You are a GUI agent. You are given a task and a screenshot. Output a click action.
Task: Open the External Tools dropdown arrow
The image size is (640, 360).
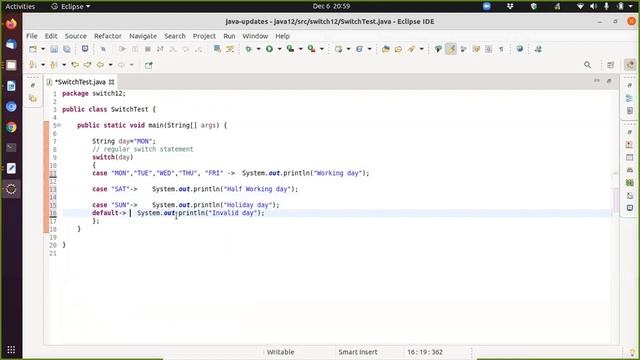click(x=322, y=49)
